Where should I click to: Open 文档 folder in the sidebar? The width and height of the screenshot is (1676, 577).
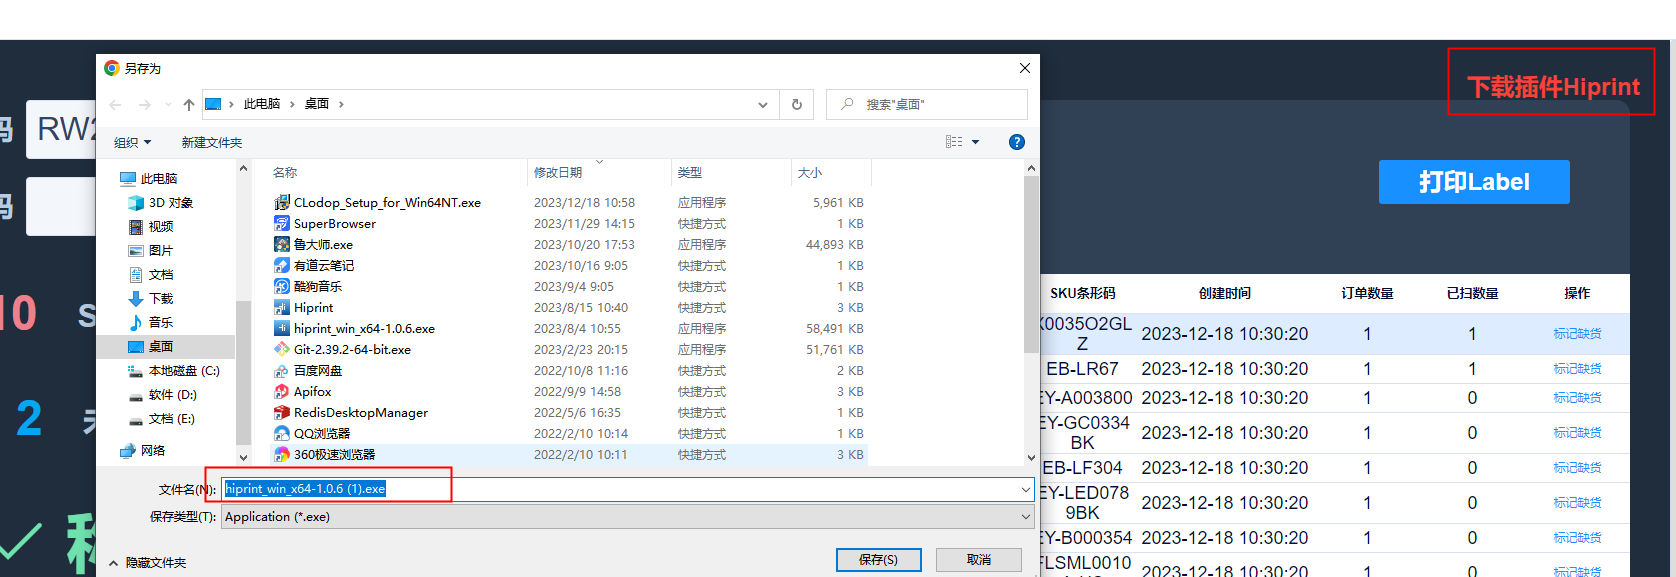click(151, 274)
